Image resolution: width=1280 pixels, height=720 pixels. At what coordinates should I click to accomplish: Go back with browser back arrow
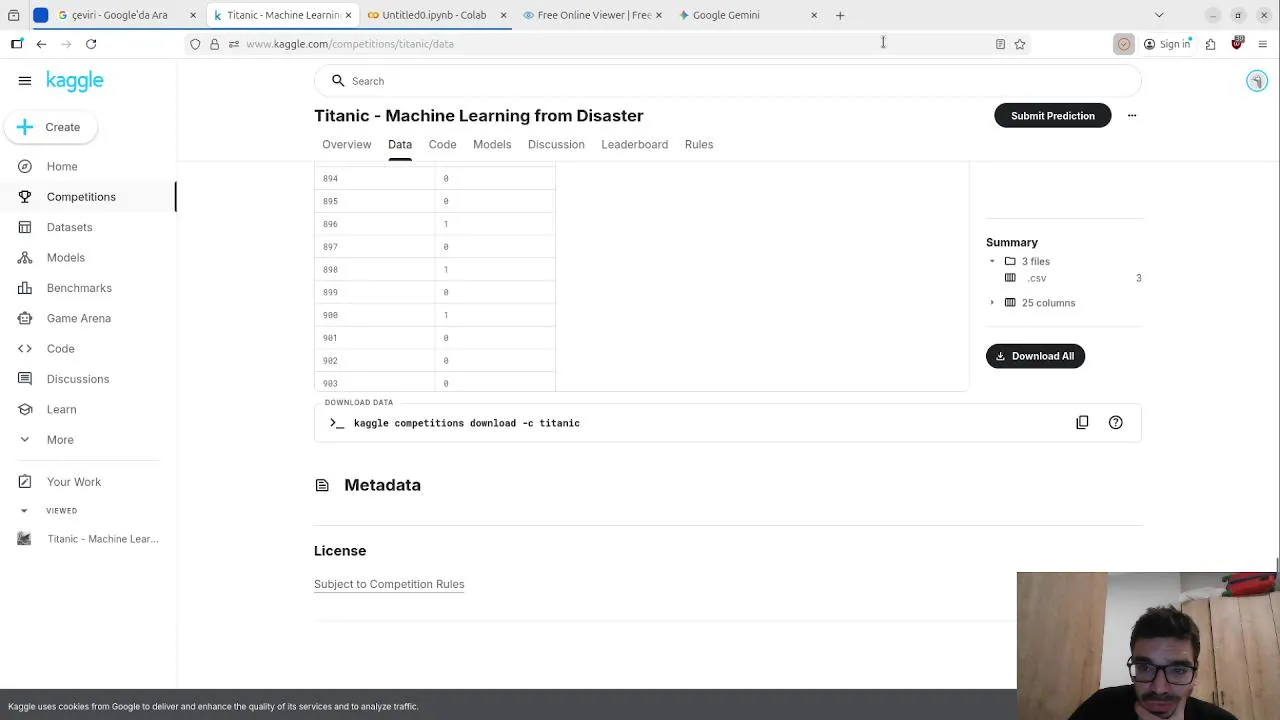click(x=41, y=44)
